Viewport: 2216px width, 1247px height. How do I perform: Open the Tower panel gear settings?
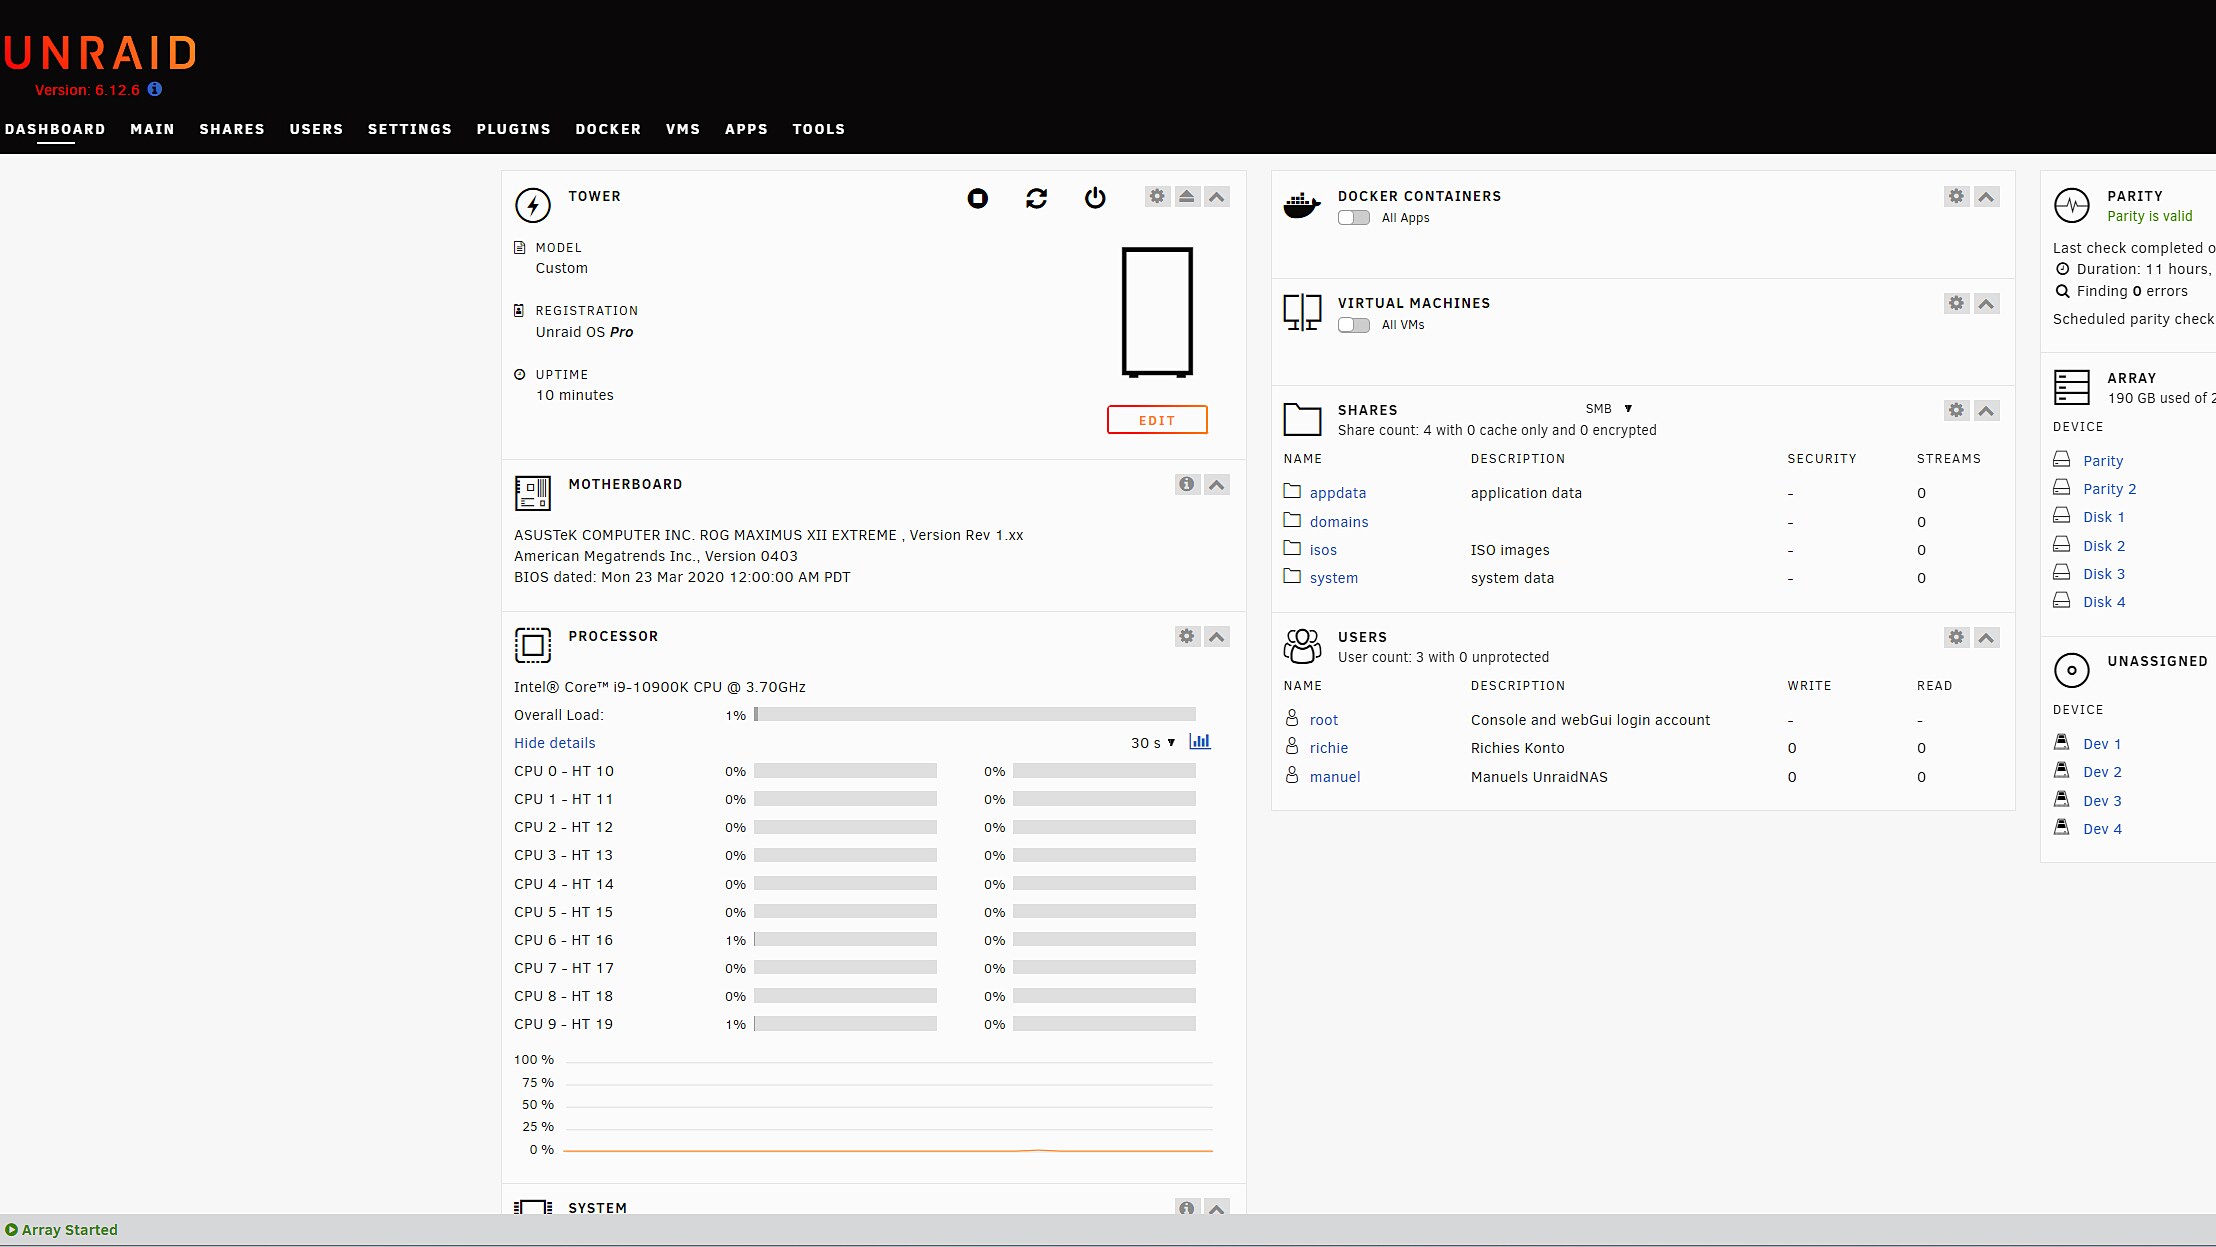point(1157,197)
